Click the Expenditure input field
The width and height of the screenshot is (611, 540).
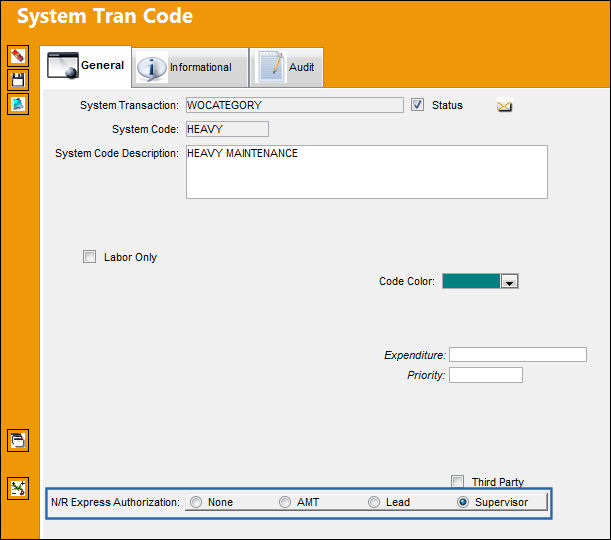[517, 355]
